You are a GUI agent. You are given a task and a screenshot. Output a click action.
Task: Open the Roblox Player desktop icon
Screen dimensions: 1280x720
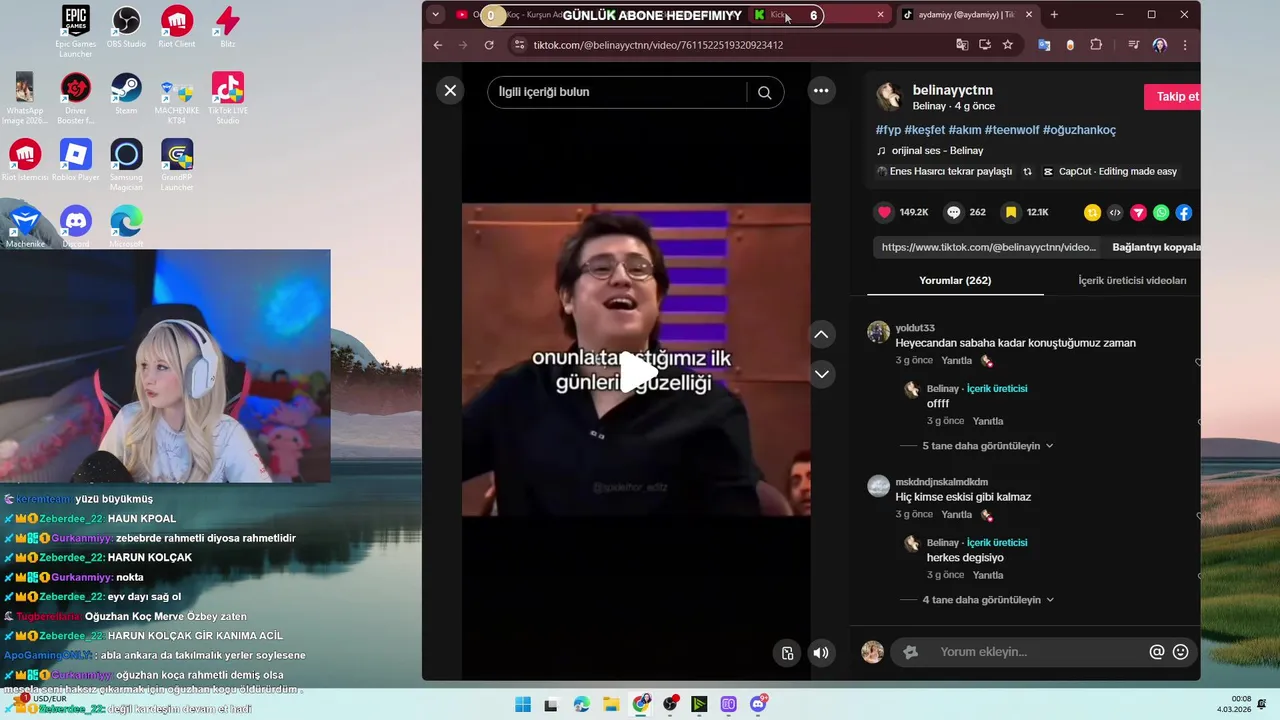[x=75, y=161]
